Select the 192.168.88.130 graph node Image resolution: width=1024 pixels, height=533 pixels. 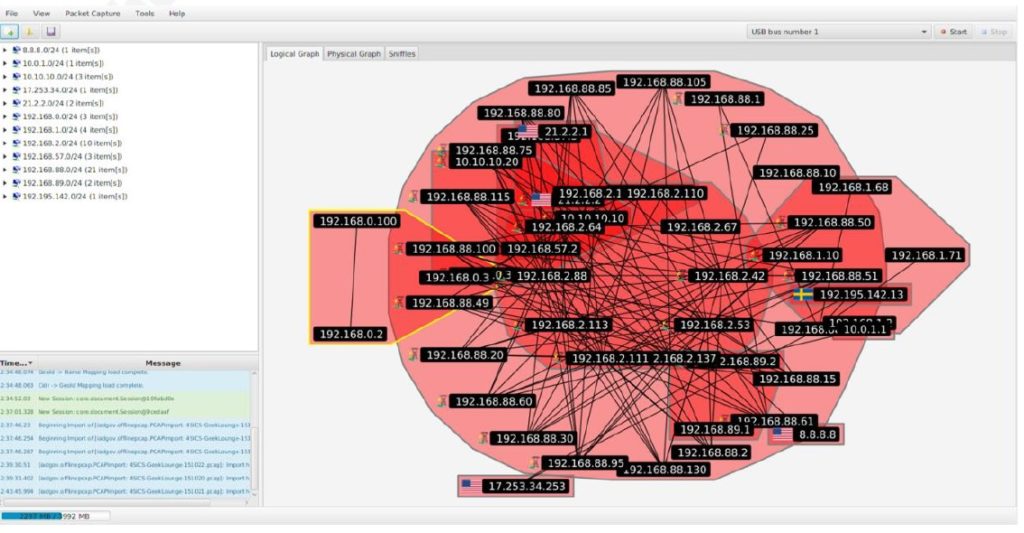click(x=664, y=469)
